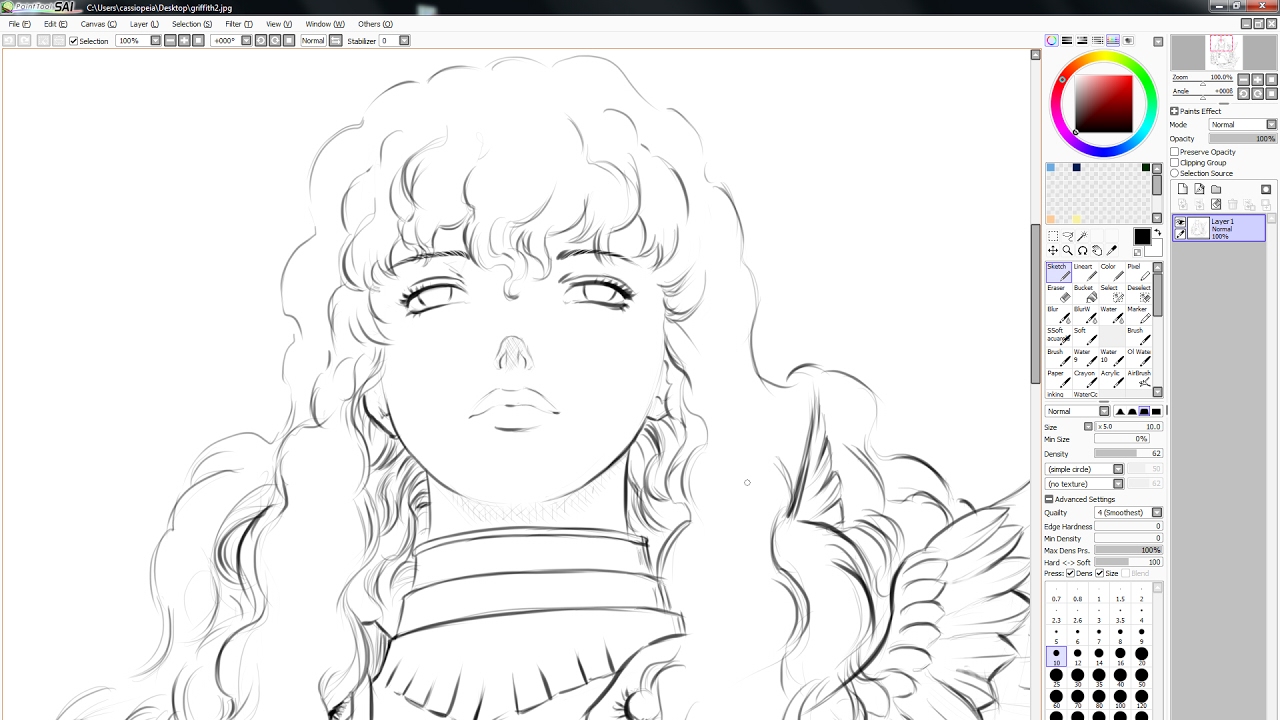Select the Lineart pen tool

click(1088, 274)
